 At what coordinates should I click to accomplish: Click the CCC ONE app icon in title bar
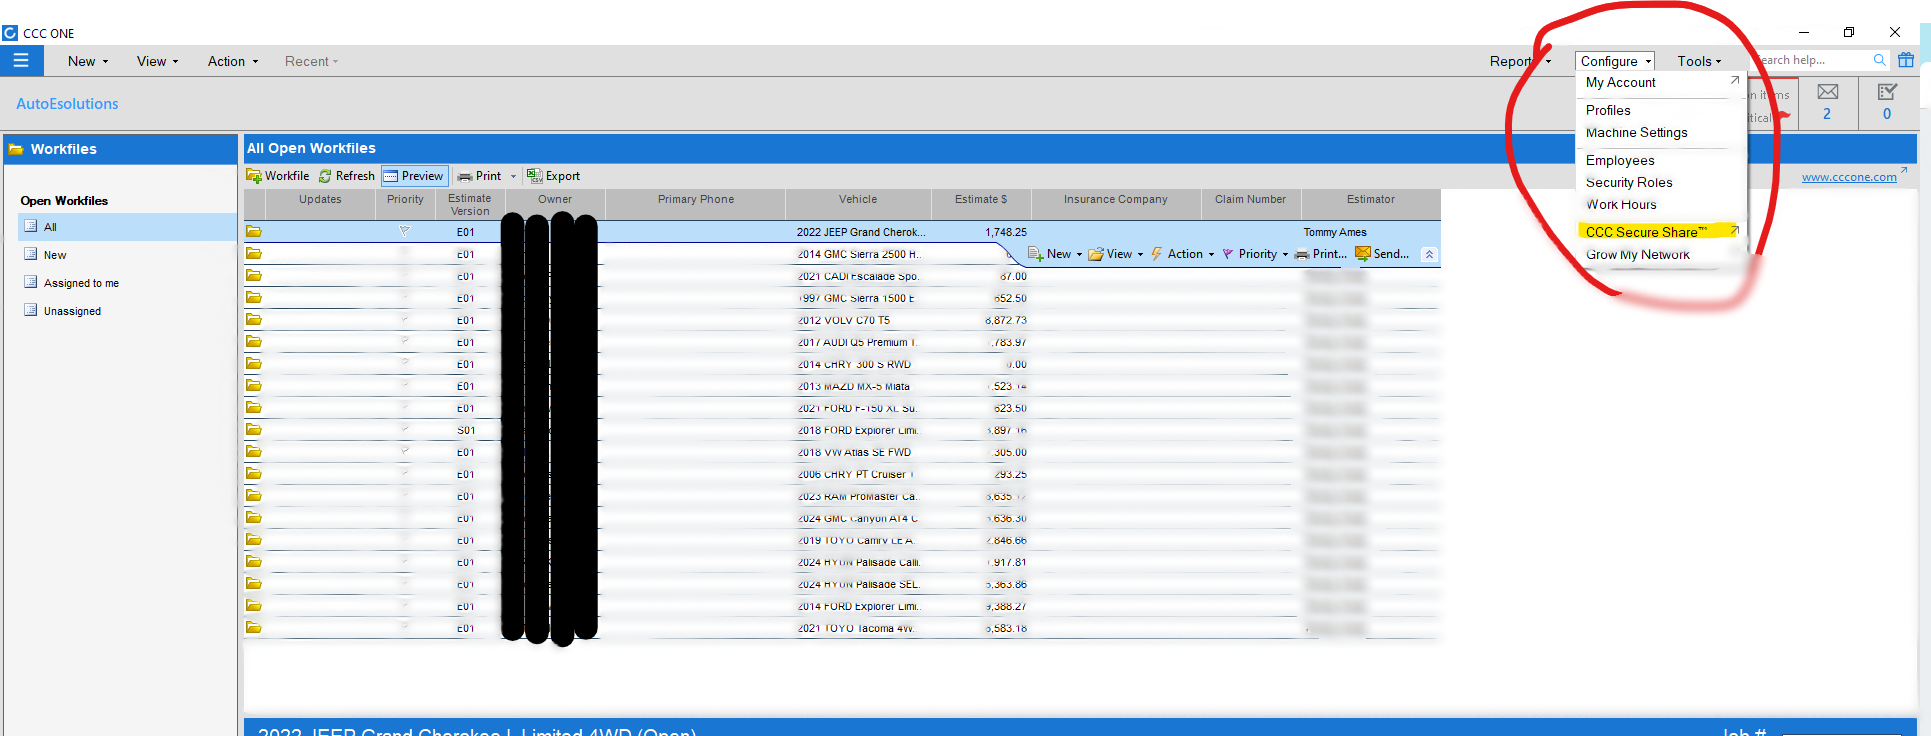(10, 33)
